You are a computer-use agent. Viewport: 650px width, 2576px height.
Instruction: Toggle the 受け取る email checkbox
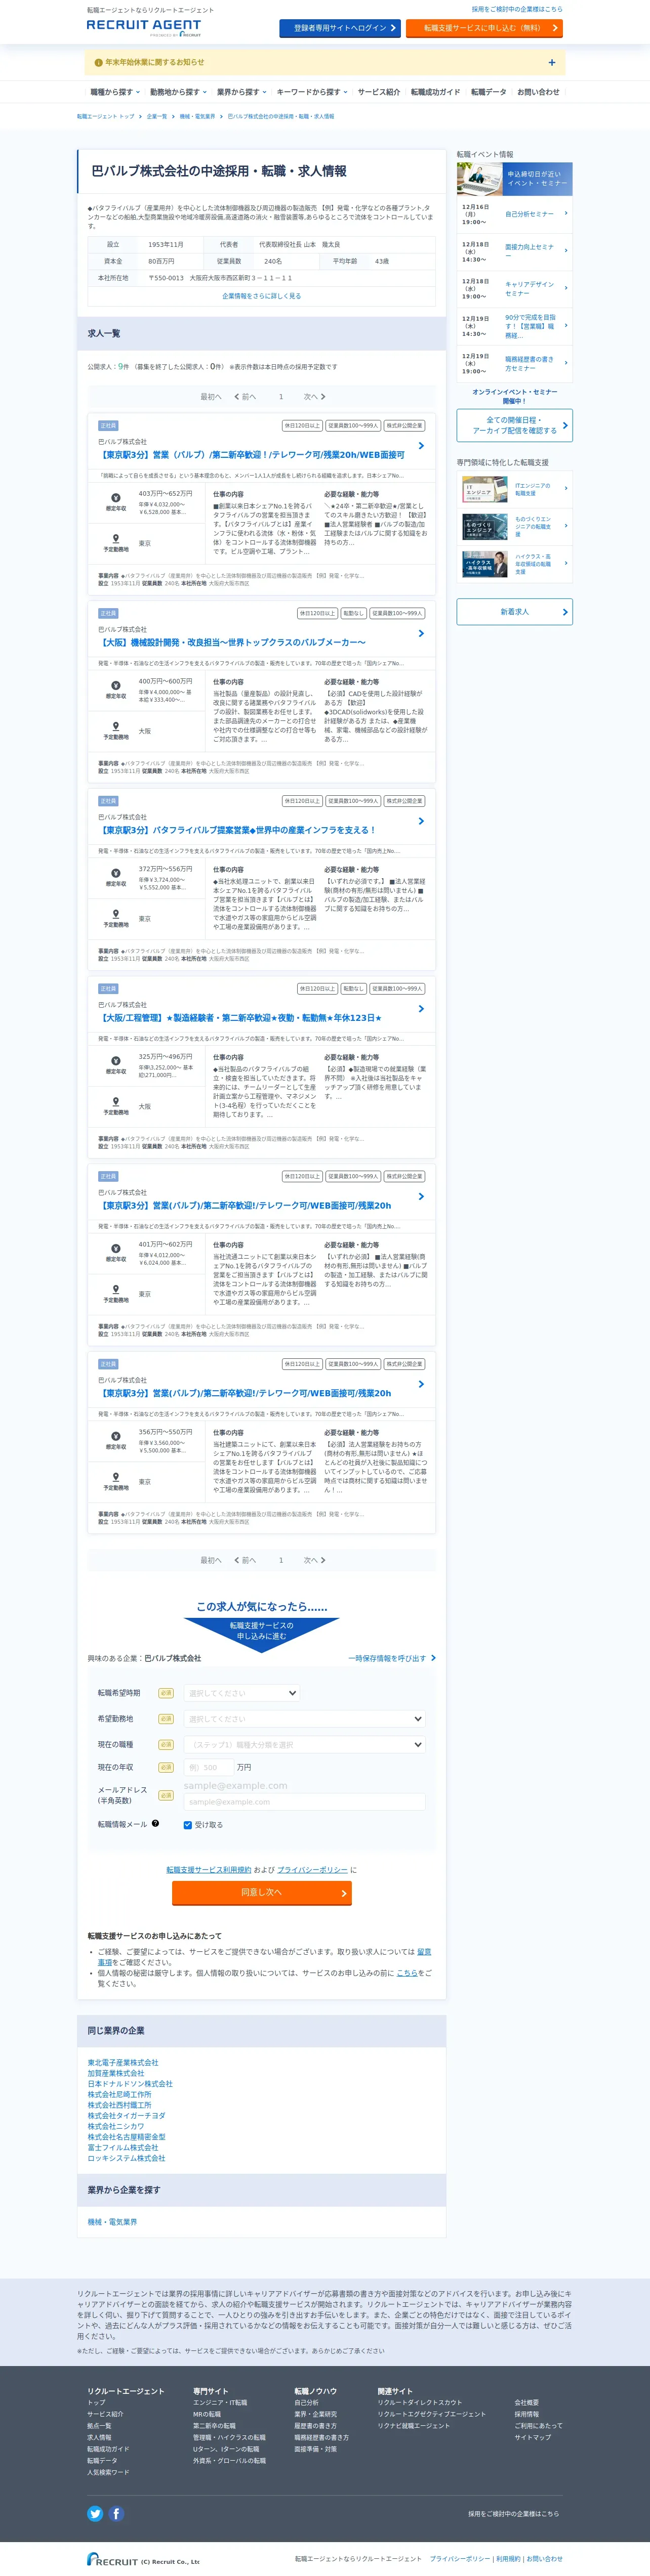tap(188, 1825)
